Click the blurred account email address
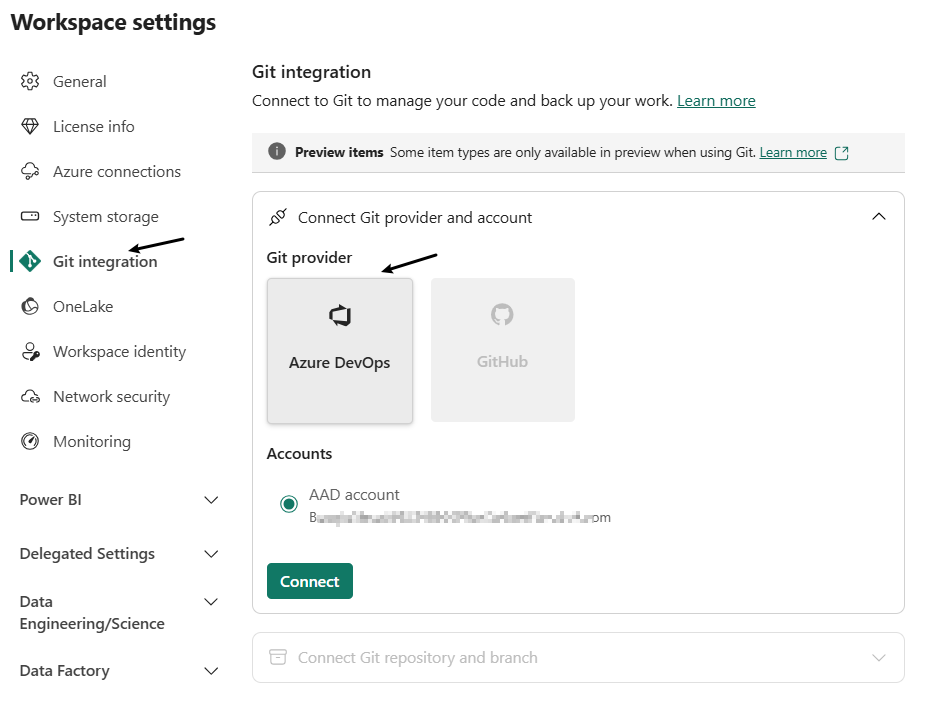942x702 pixels. [460, 517]
